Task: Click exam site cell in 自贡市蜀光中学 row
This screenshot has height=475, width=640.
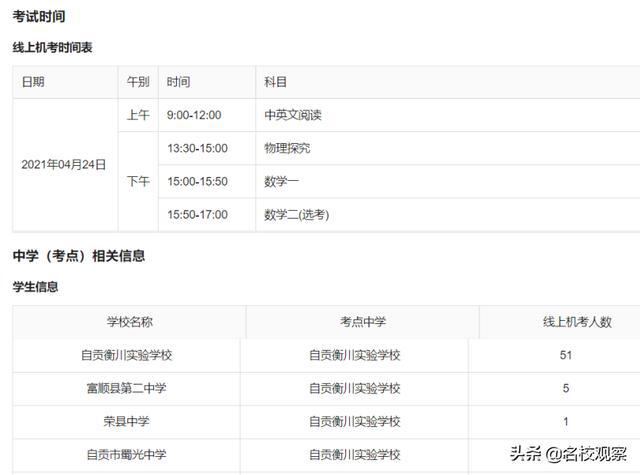Action: (355, 455)
